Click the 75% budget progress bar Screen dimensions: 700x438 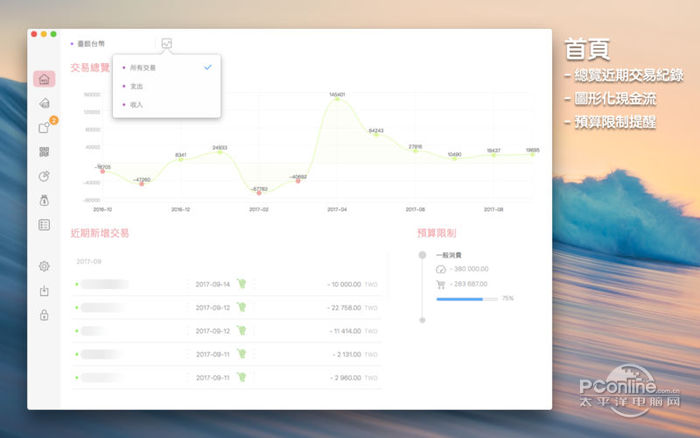pyautogui.click(x=467, y=299)
